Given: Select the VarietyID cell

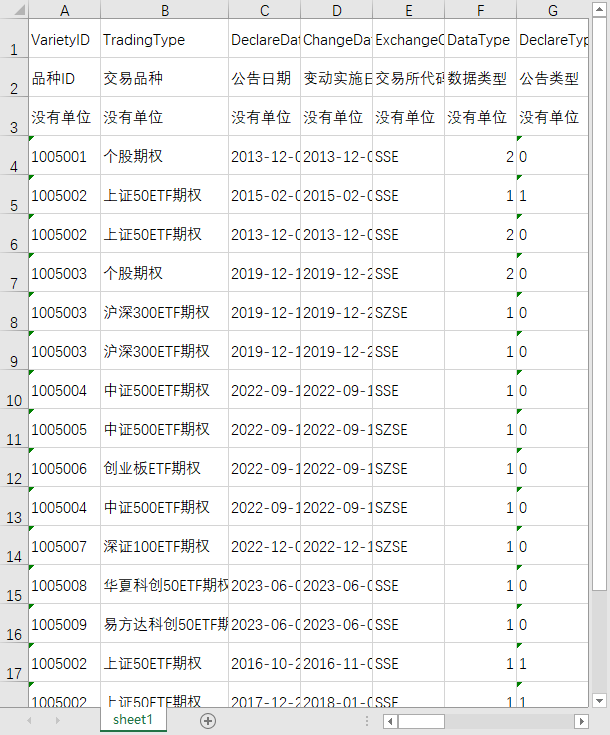Looking at the screenshot, I should click(65, 38).
